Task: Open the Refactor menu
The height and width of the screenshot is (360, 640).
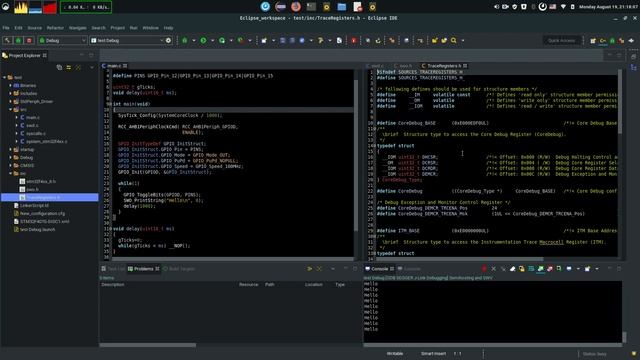Action: (55, 28)
